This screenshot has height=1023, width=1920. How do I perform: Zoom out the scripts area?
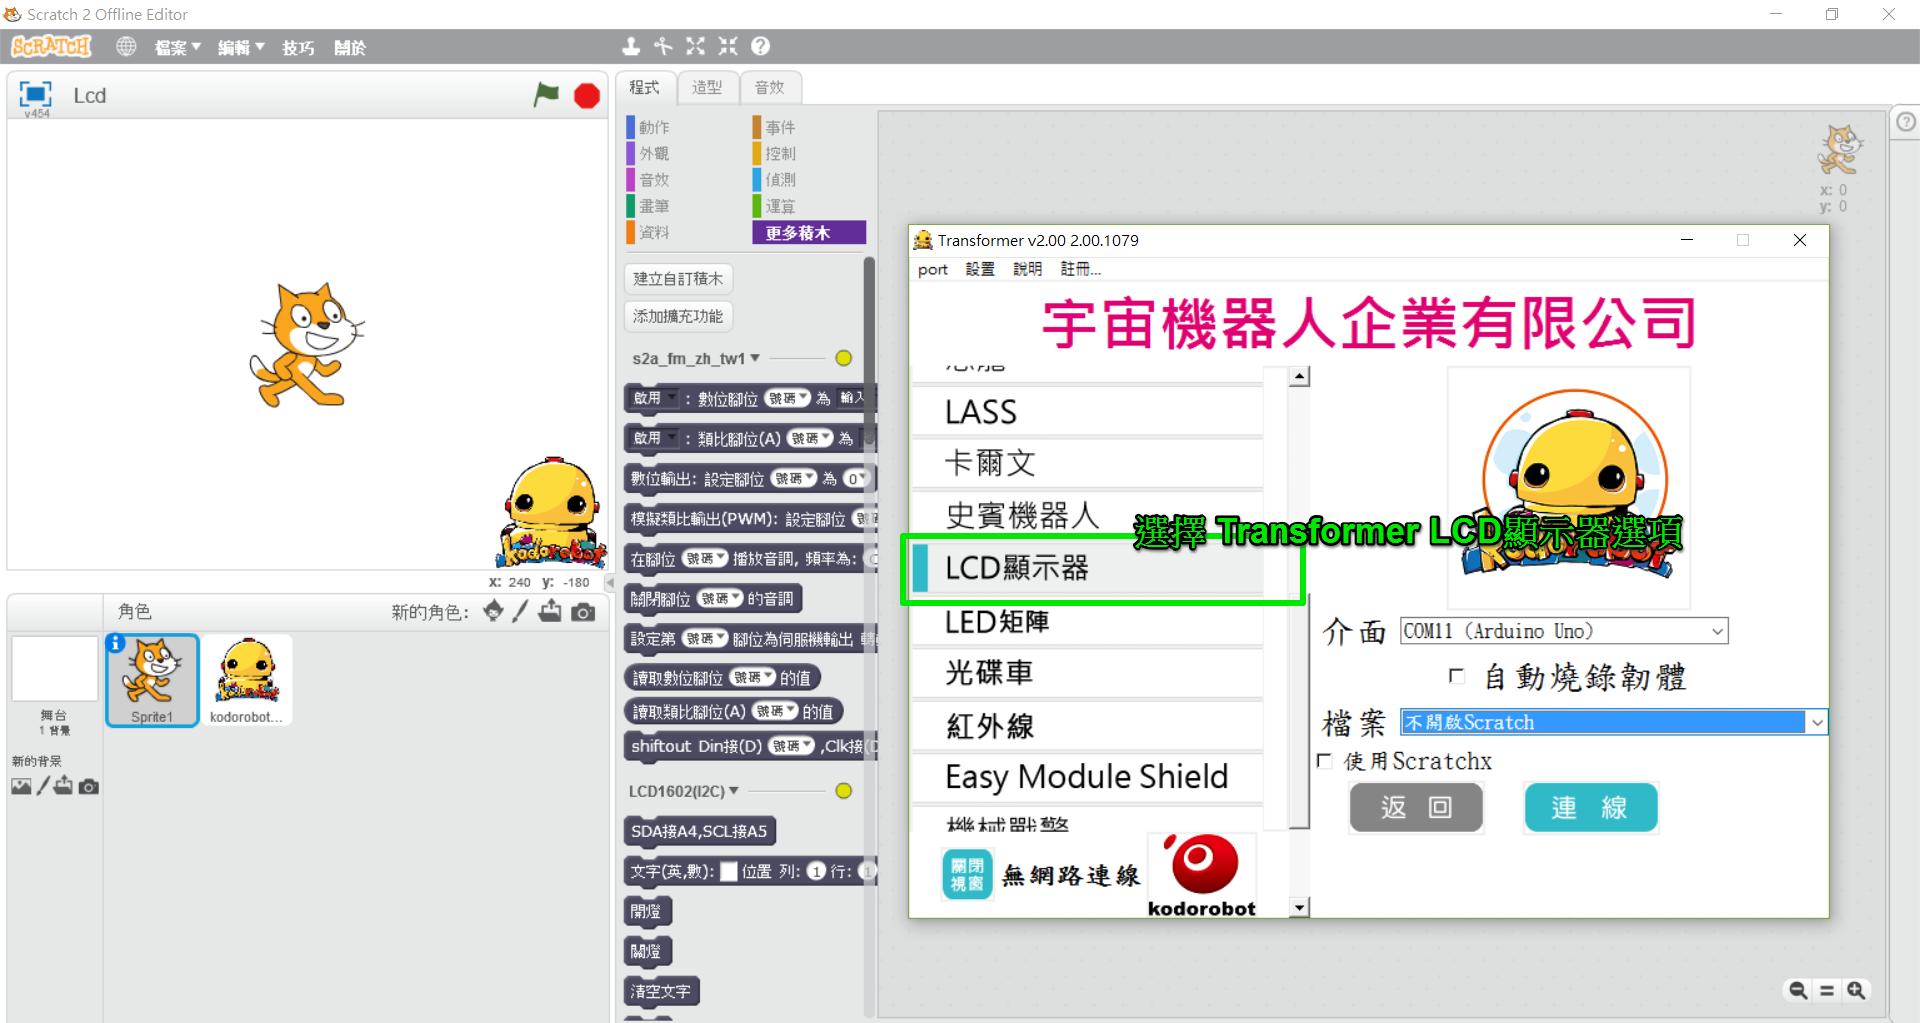click(x=1798, y=990)
